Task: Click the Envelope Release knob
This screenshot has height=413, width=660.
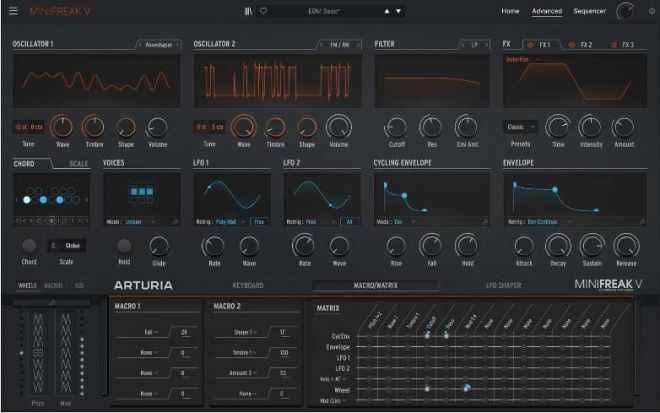Action: click(626, 245)
